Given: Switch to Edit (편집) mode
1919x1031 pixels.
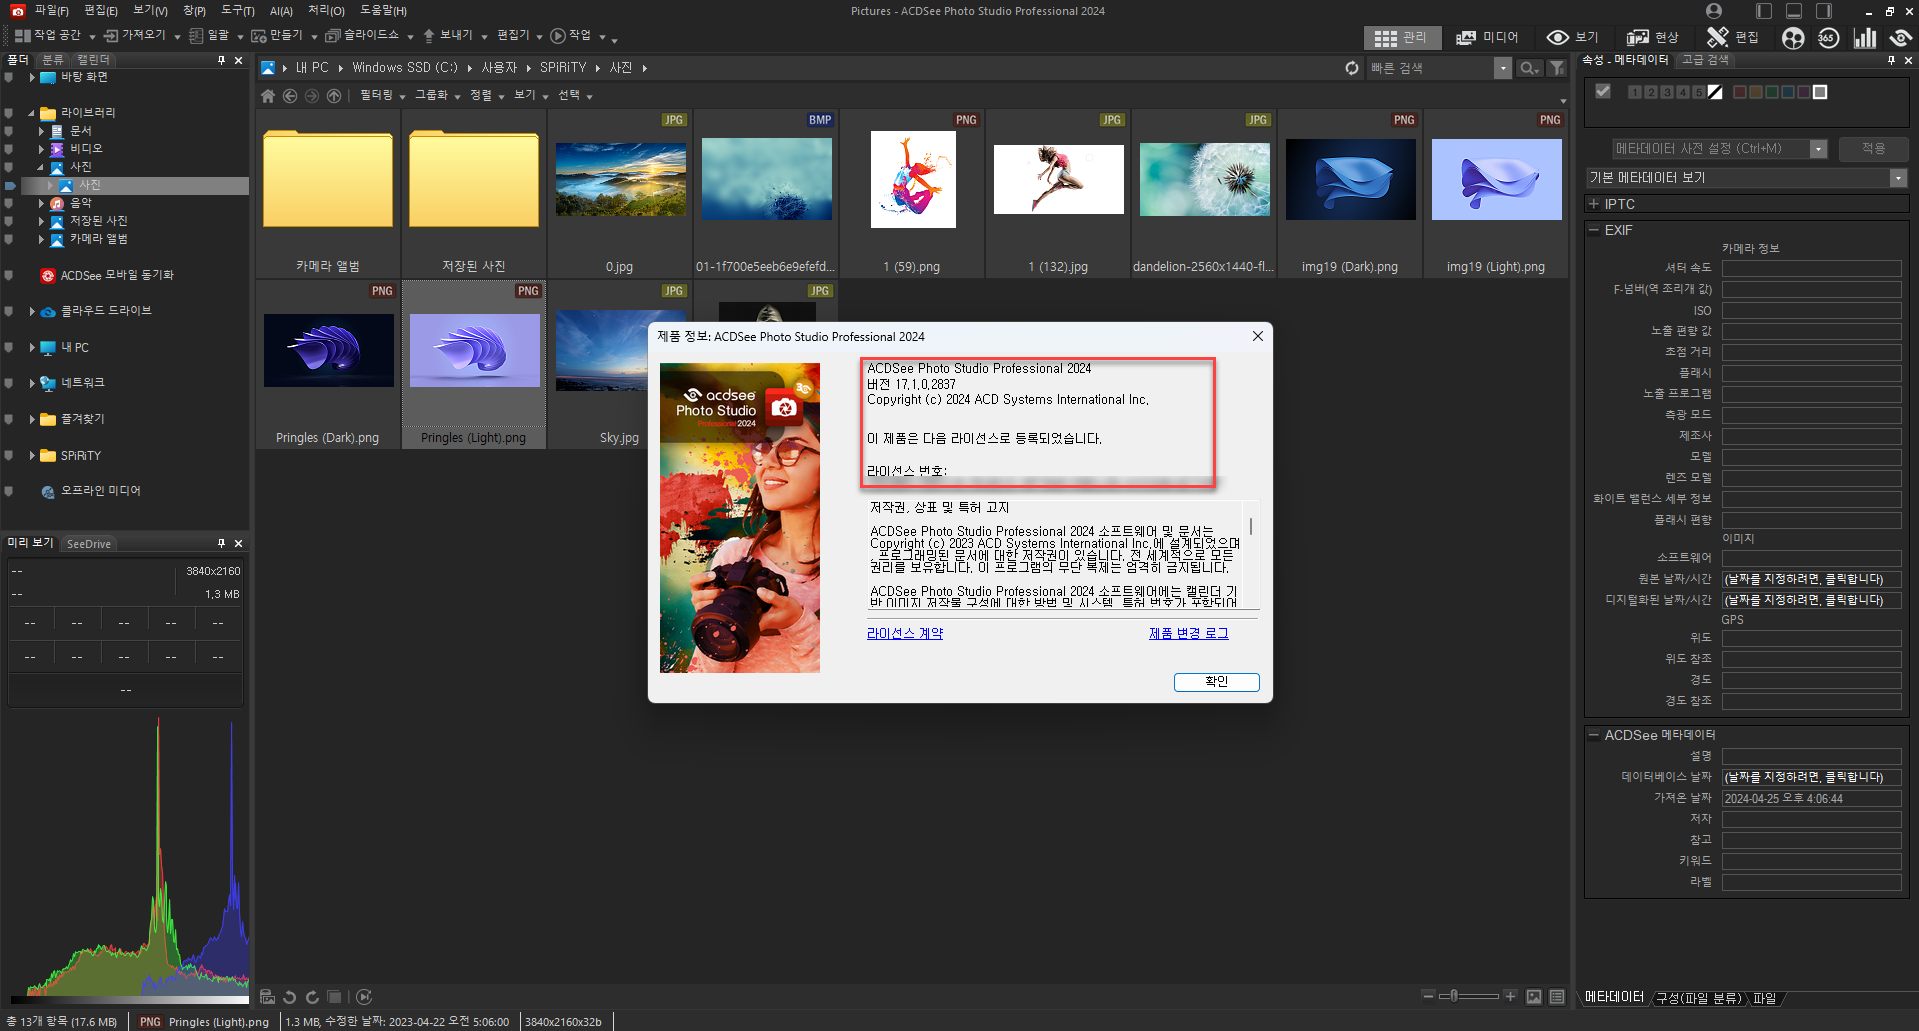Looking at the screenshot, I should click(x=1732, y=38).
